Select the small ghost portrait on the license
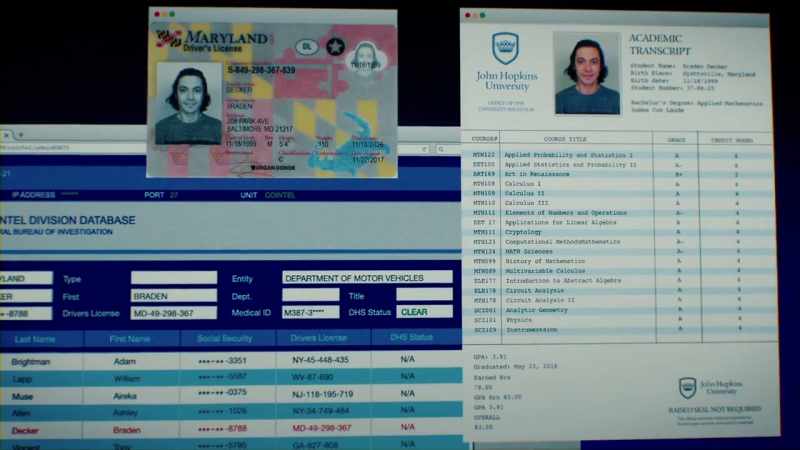This screenshot has width=800, height=450. (365, 58)
